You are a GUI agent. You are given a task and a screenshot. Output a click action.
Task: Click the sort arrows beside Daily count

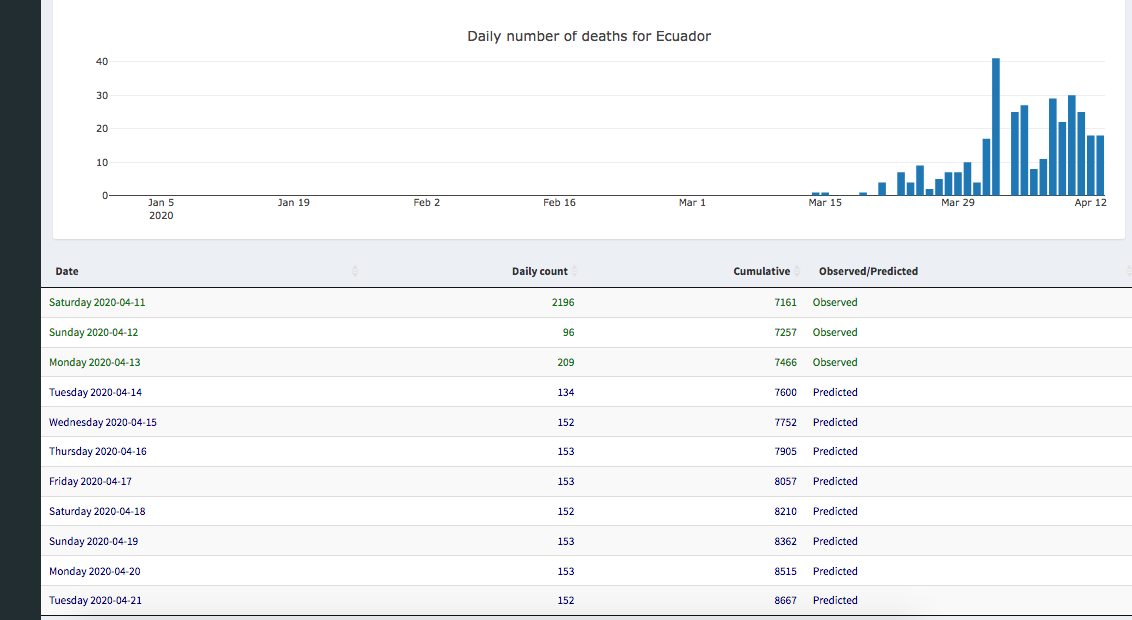point(574,271)
